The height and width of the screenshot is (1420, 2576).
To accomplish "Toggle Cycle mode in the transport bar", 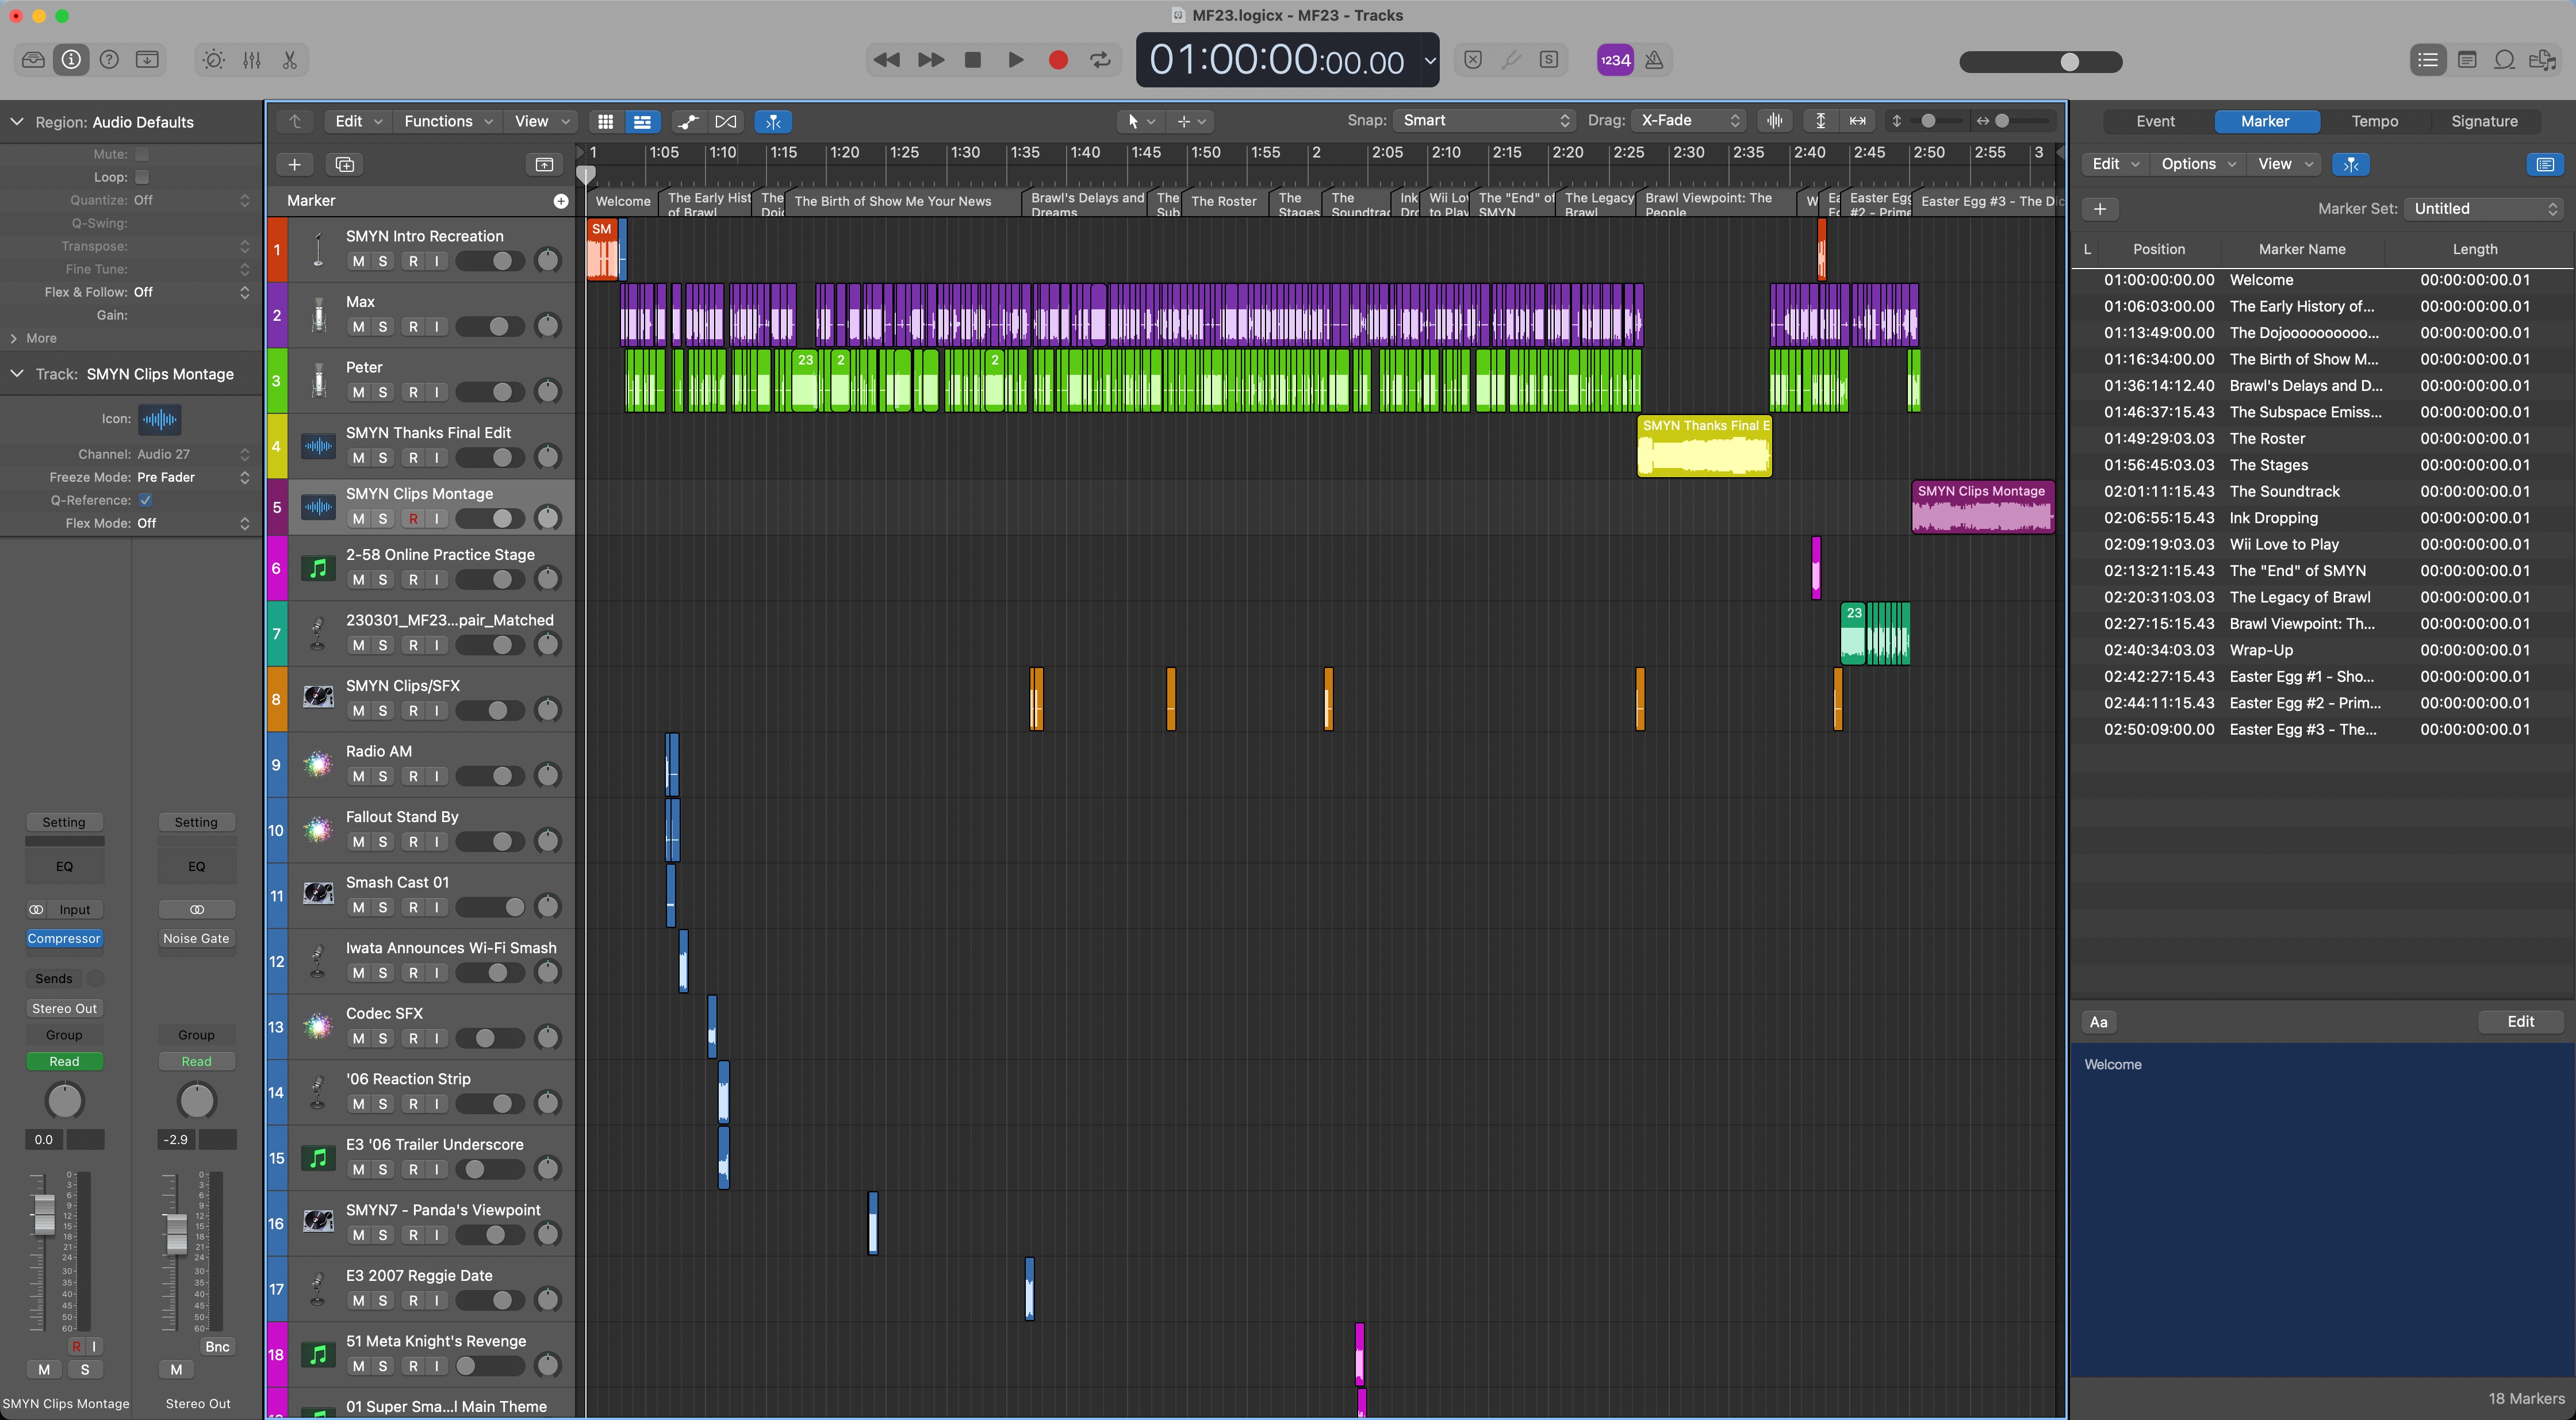I will click(1100, 60).
